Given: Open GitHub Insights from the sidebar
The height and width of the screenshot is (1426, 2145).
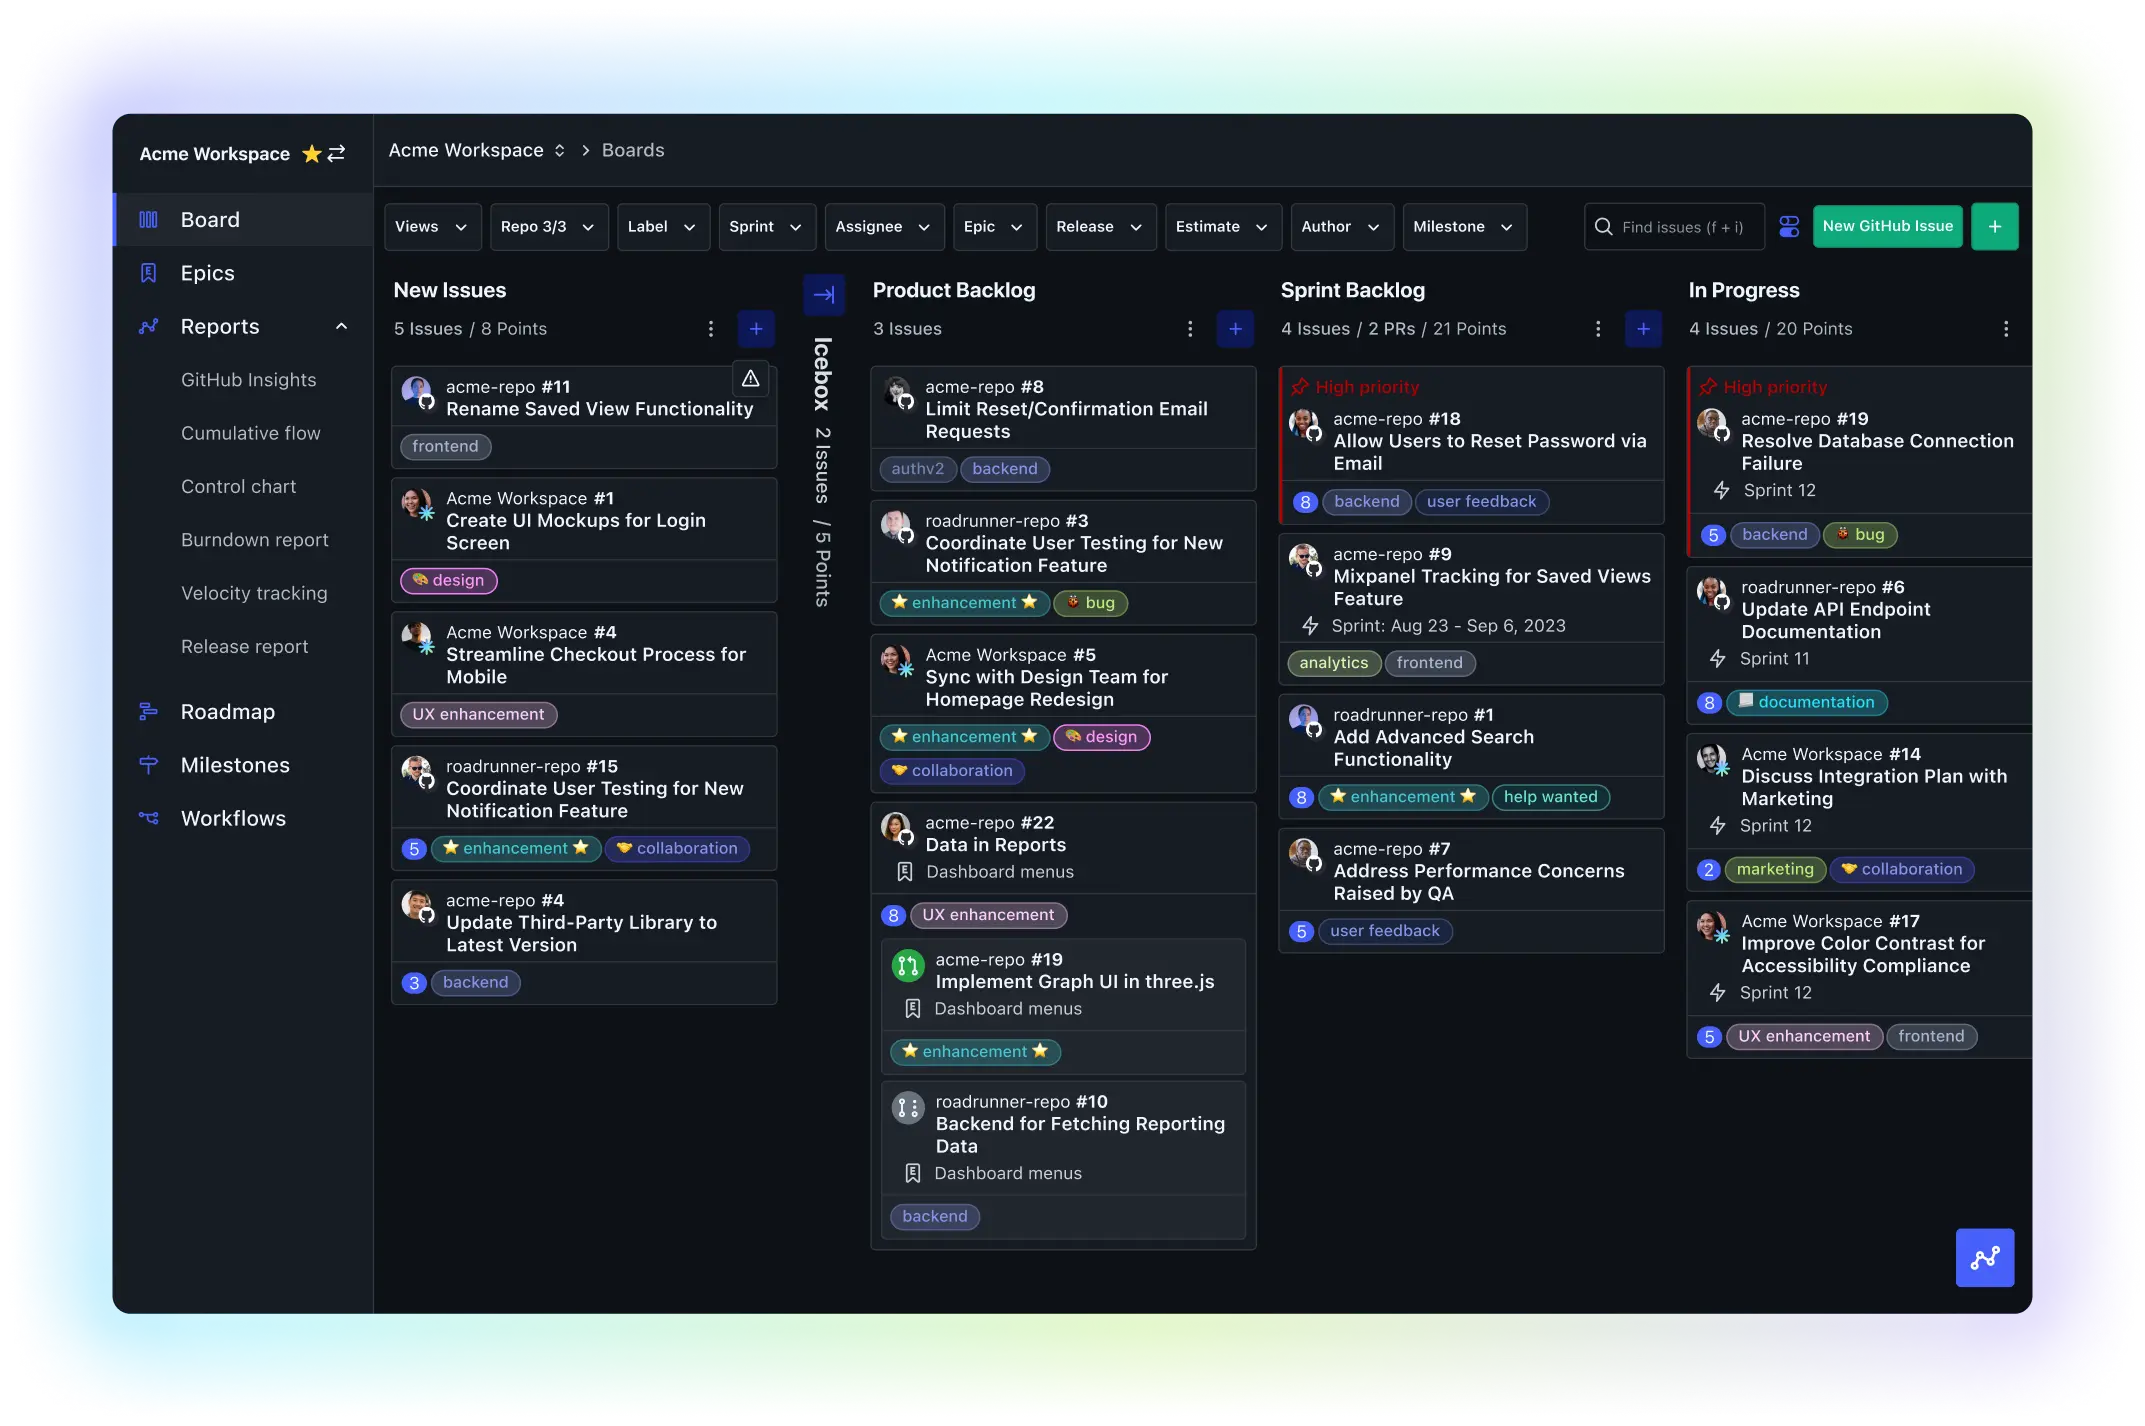Looking at the screenshot, I should pyautogui.click(x=248, y=379).
